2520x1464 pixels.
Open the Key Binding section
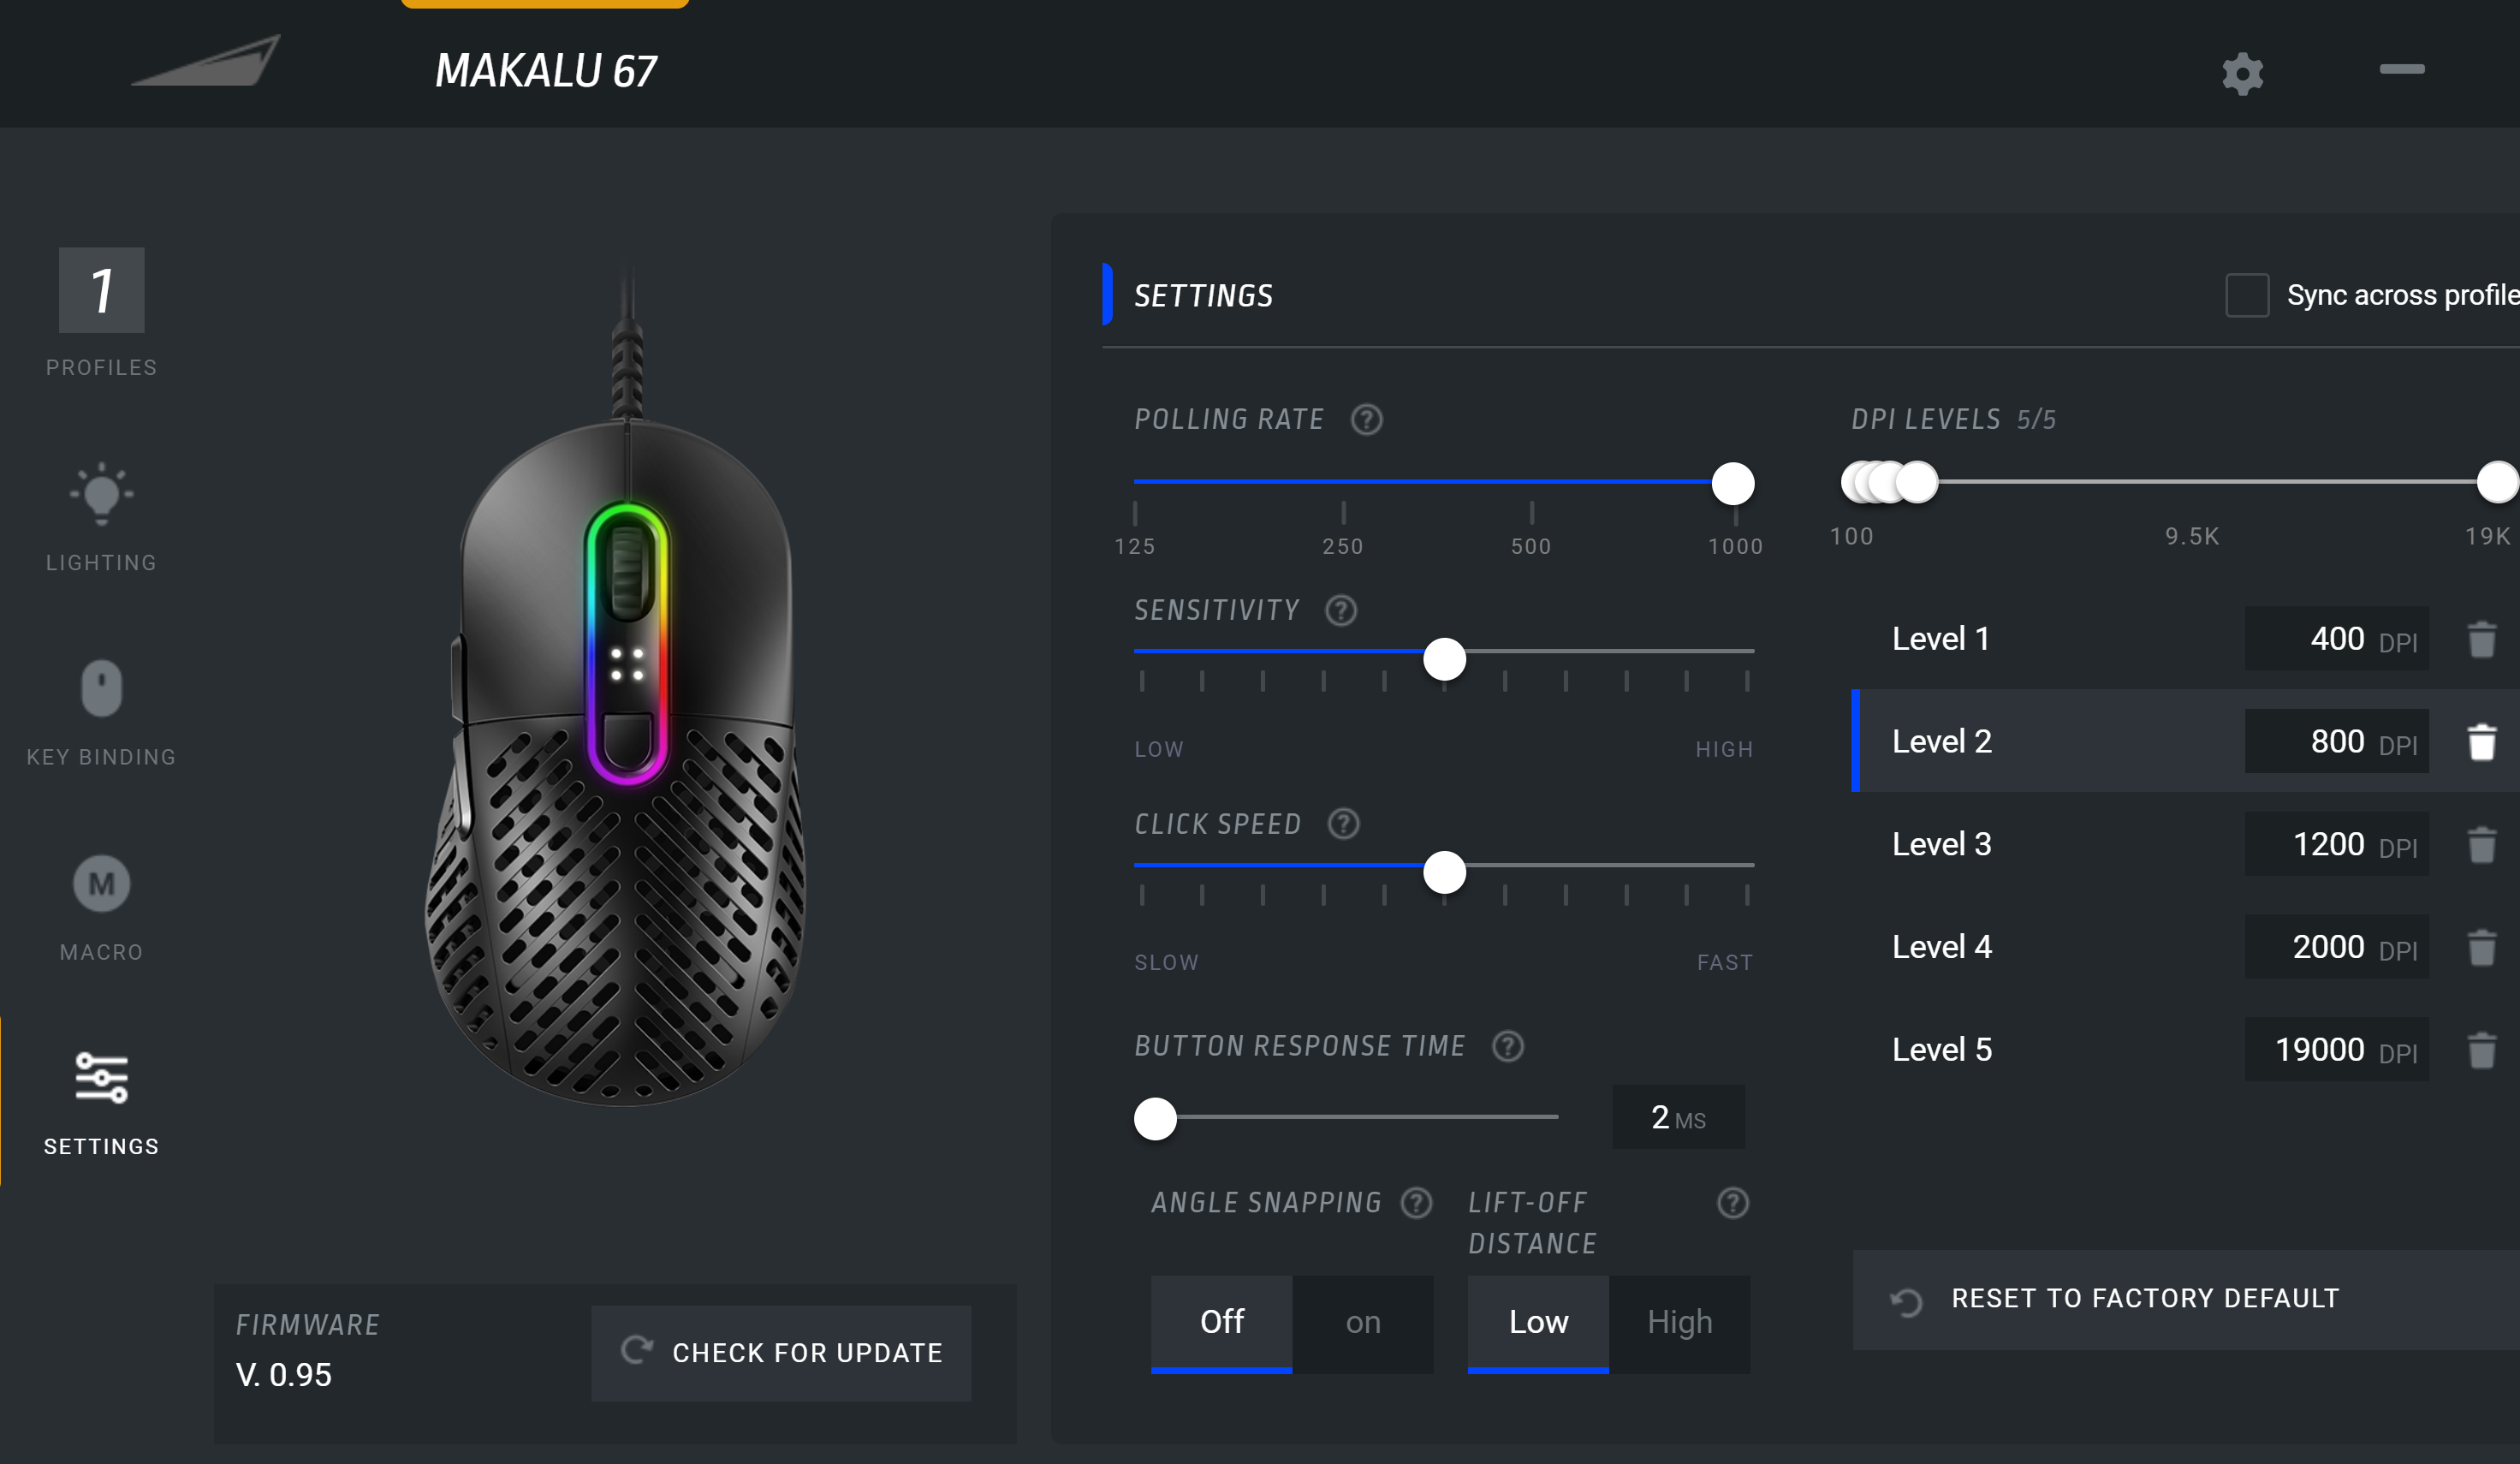(x=101, y=711)
